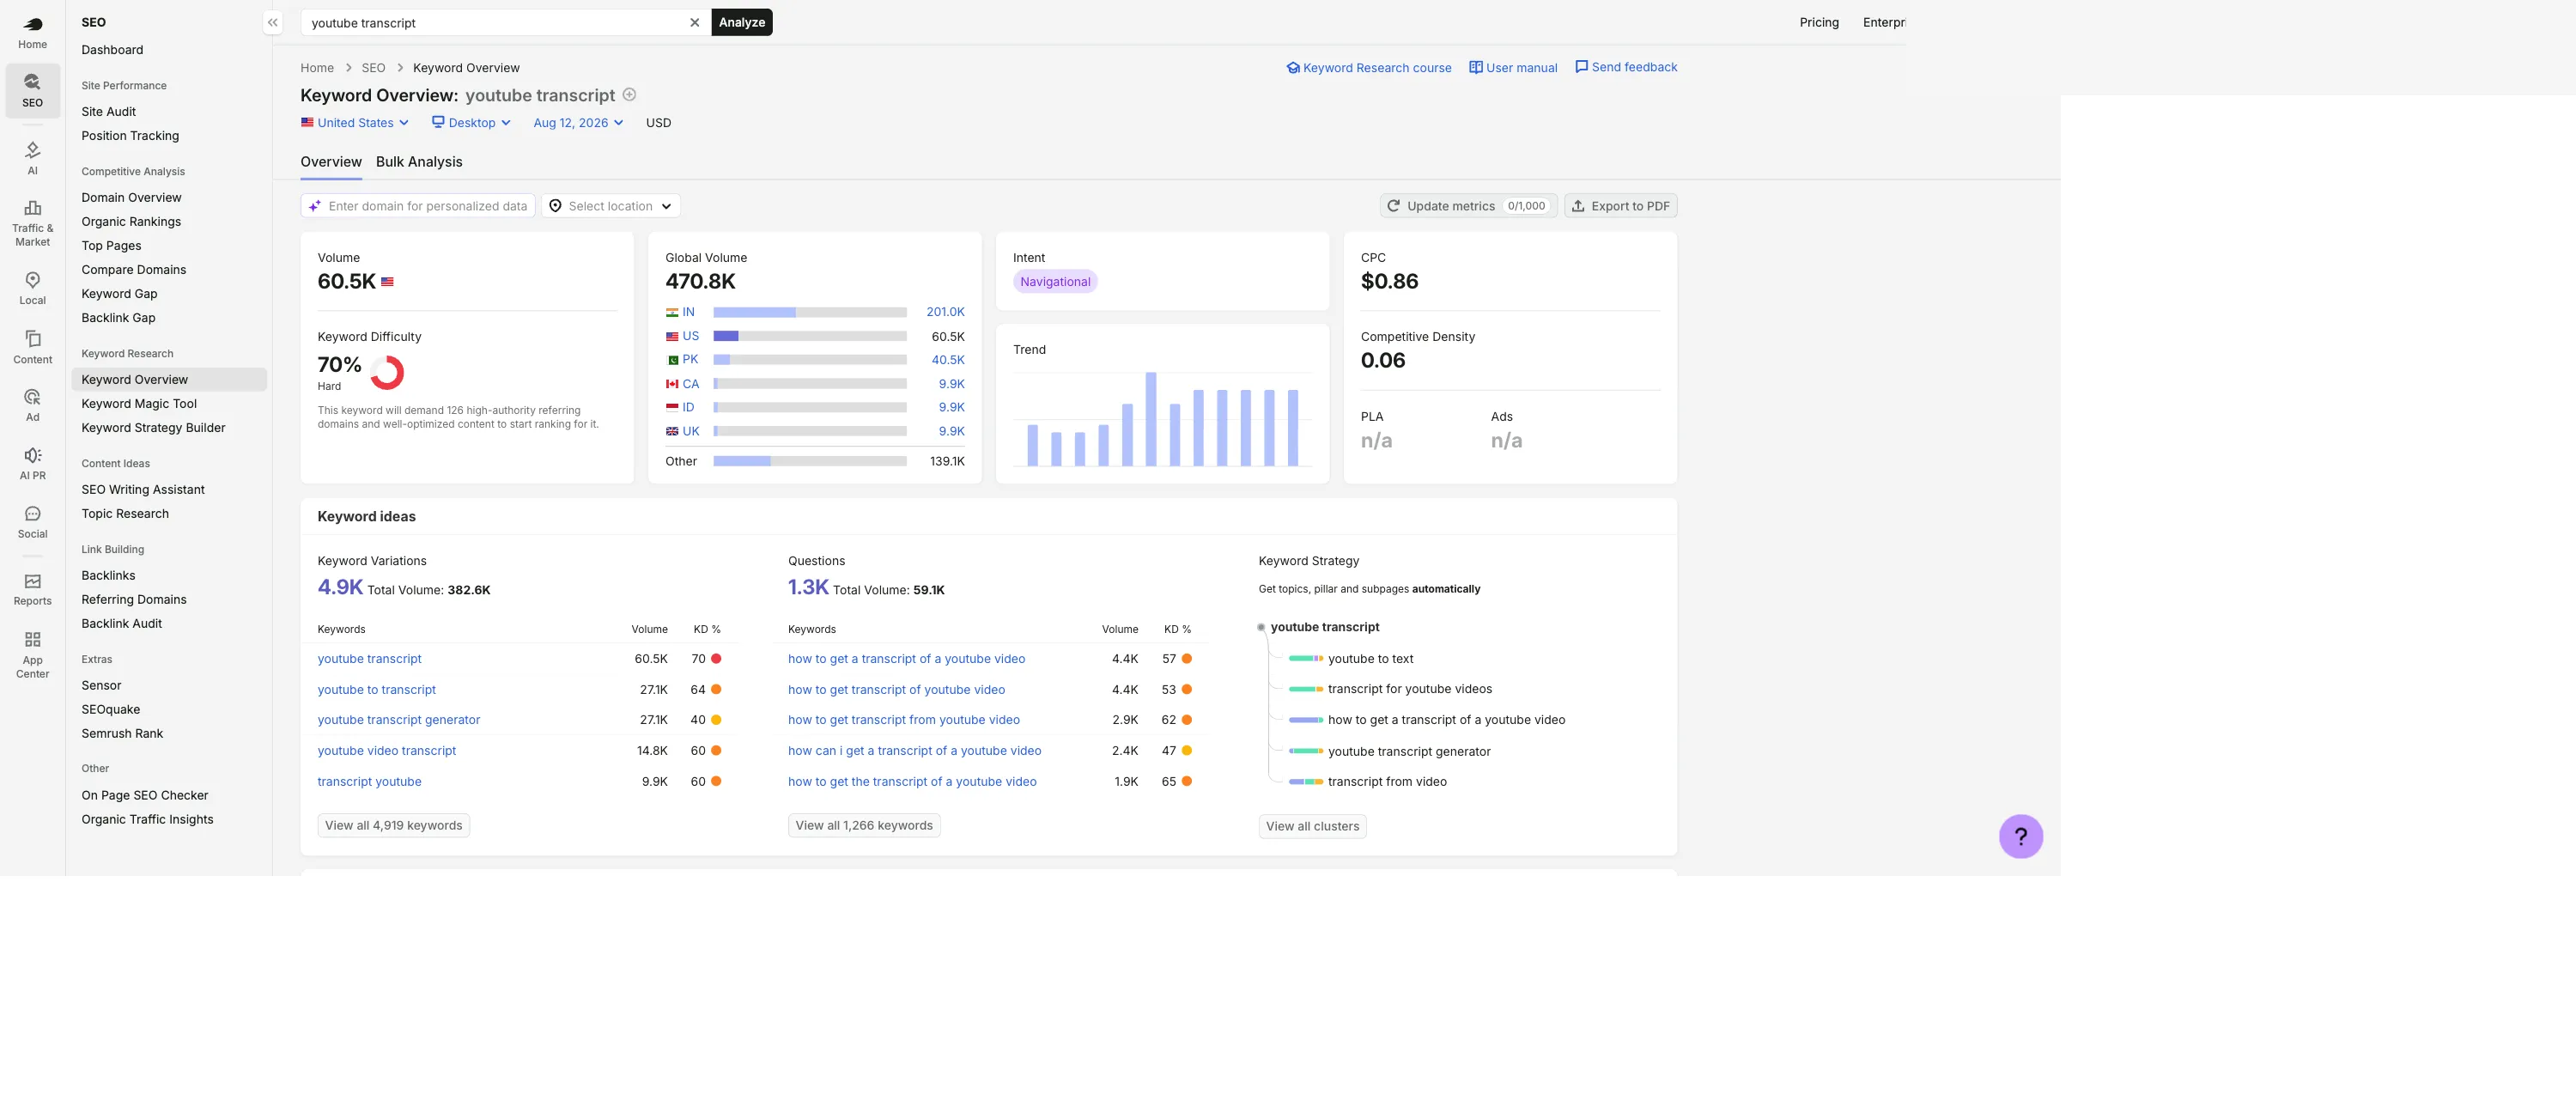The image size is (2576, 1095).
Task: Click View all 4,919 keywords
Action: click(393, 825)
